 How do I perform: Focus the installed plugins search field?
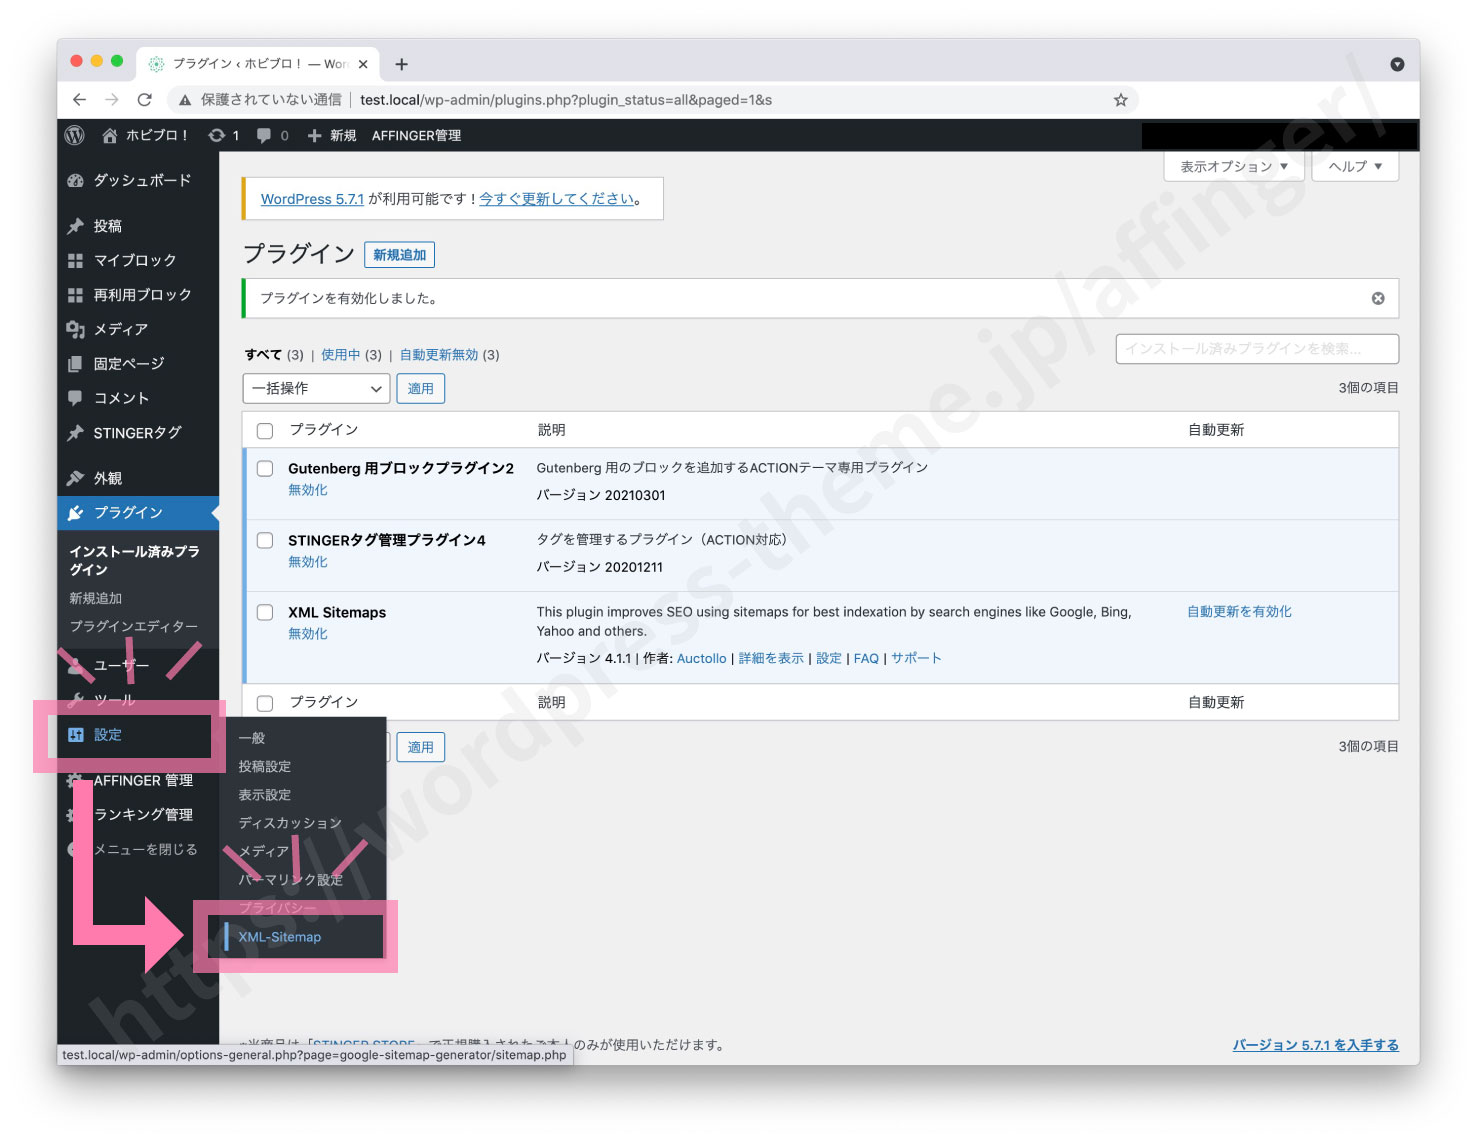tap(1257, 349)
